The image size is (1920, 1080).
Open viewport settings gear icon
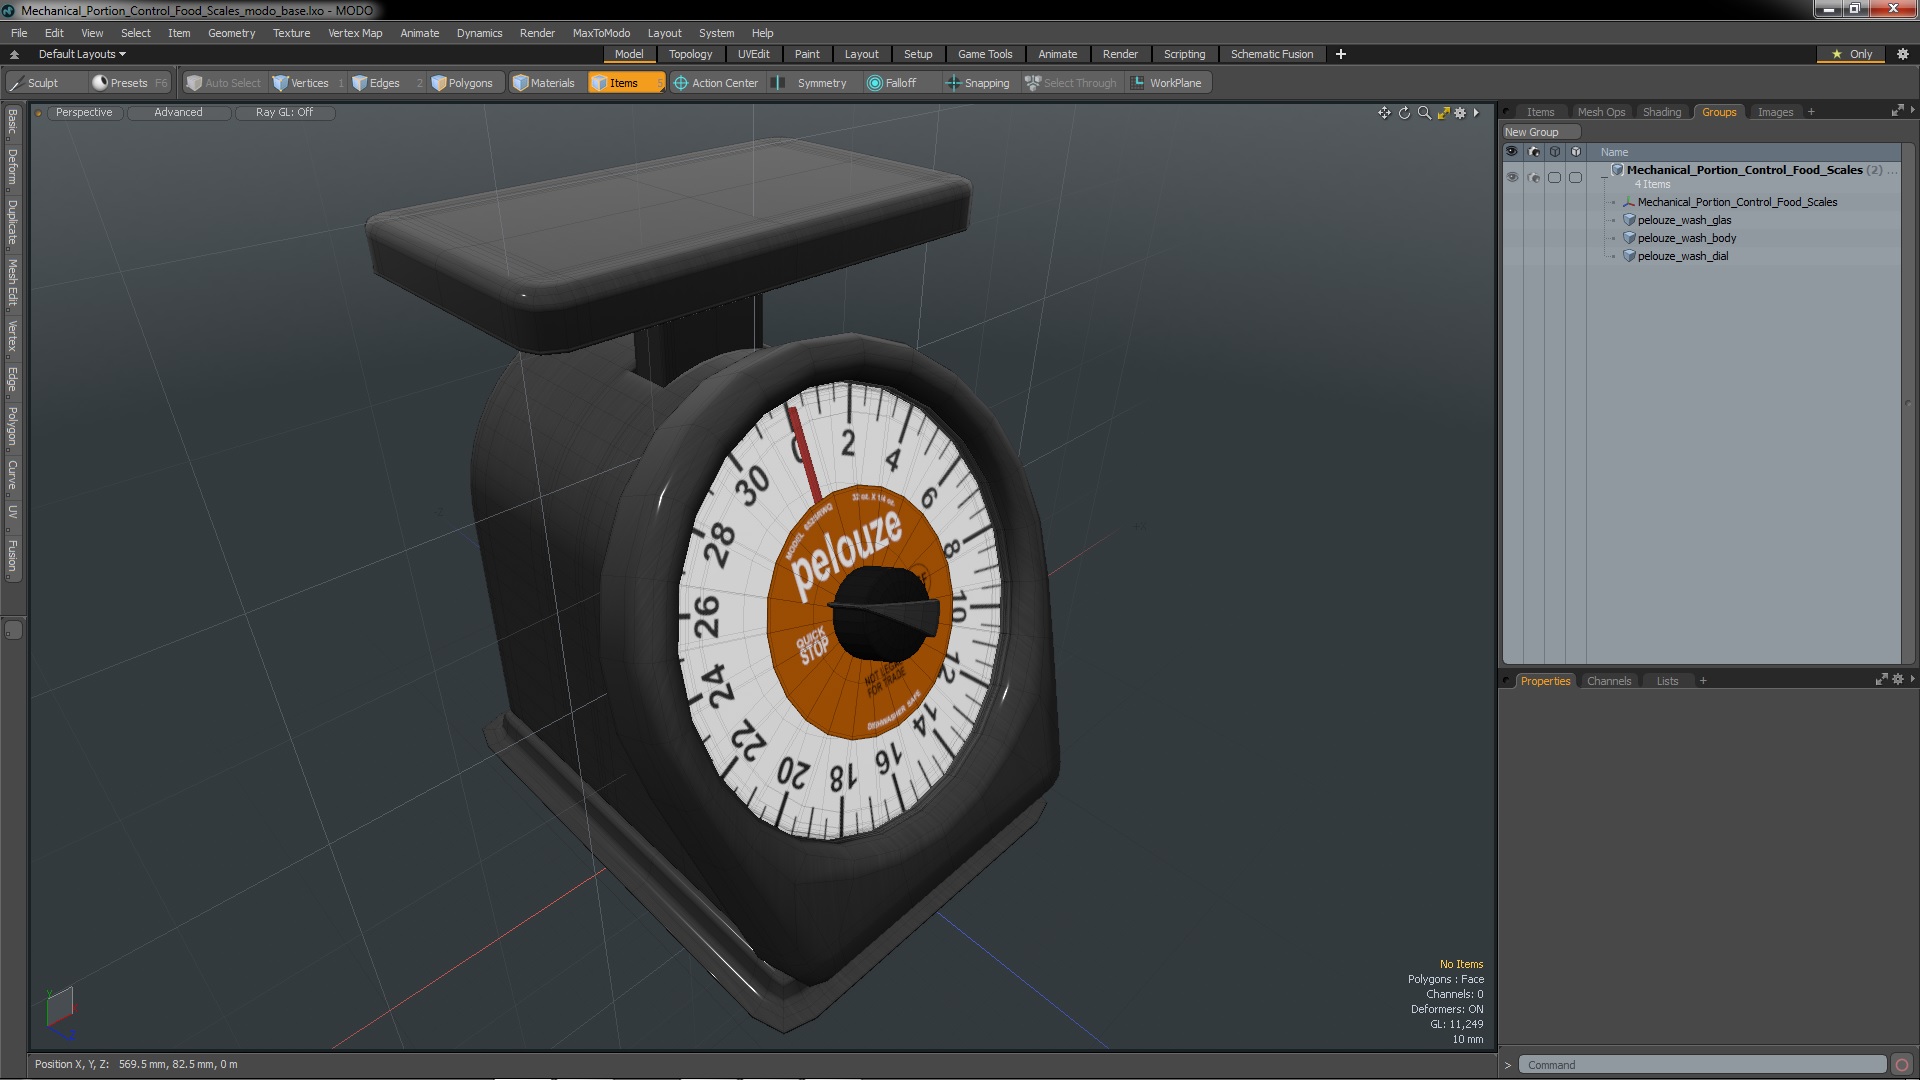pos(1460,113)
